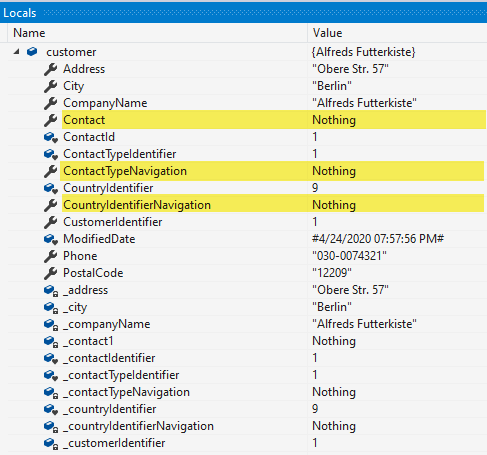Screen dimensions: 487x455
Task: Select the highlighted Contact property row
Action: point(247,120)
